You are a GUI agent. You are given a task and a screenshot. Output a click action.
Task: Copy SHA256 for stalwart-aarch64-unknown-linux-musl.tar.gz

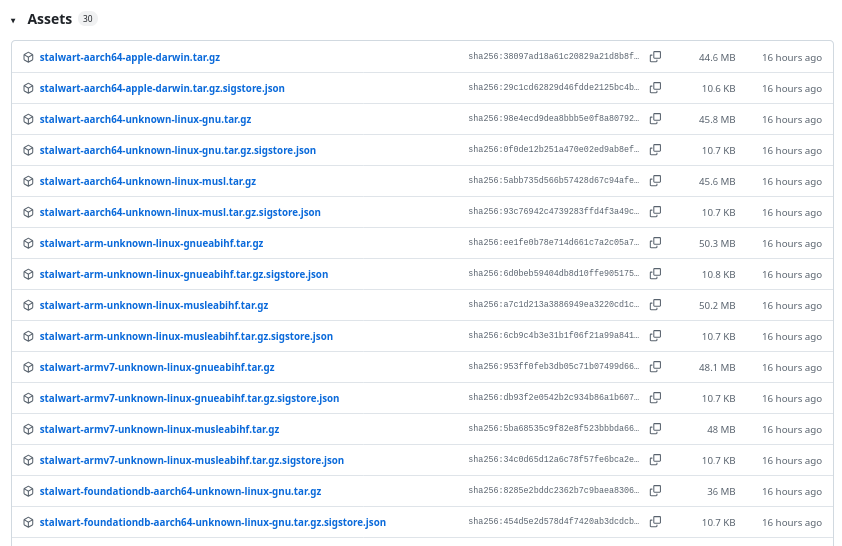click(655, 181)
